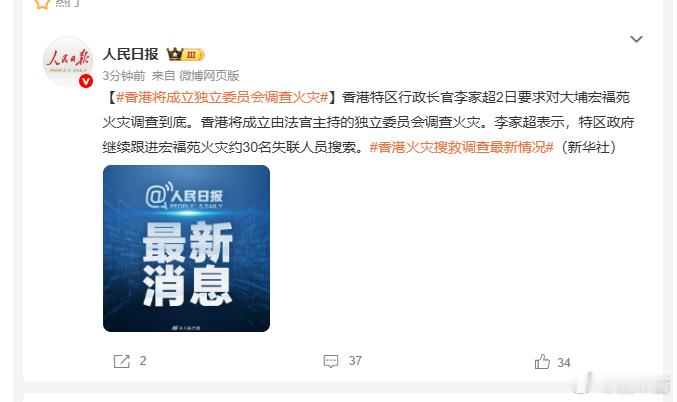Viewport: 677px width, 402px height.
Task: Click the blurred watermark at bottom right
Action: (x=622, y=383)
